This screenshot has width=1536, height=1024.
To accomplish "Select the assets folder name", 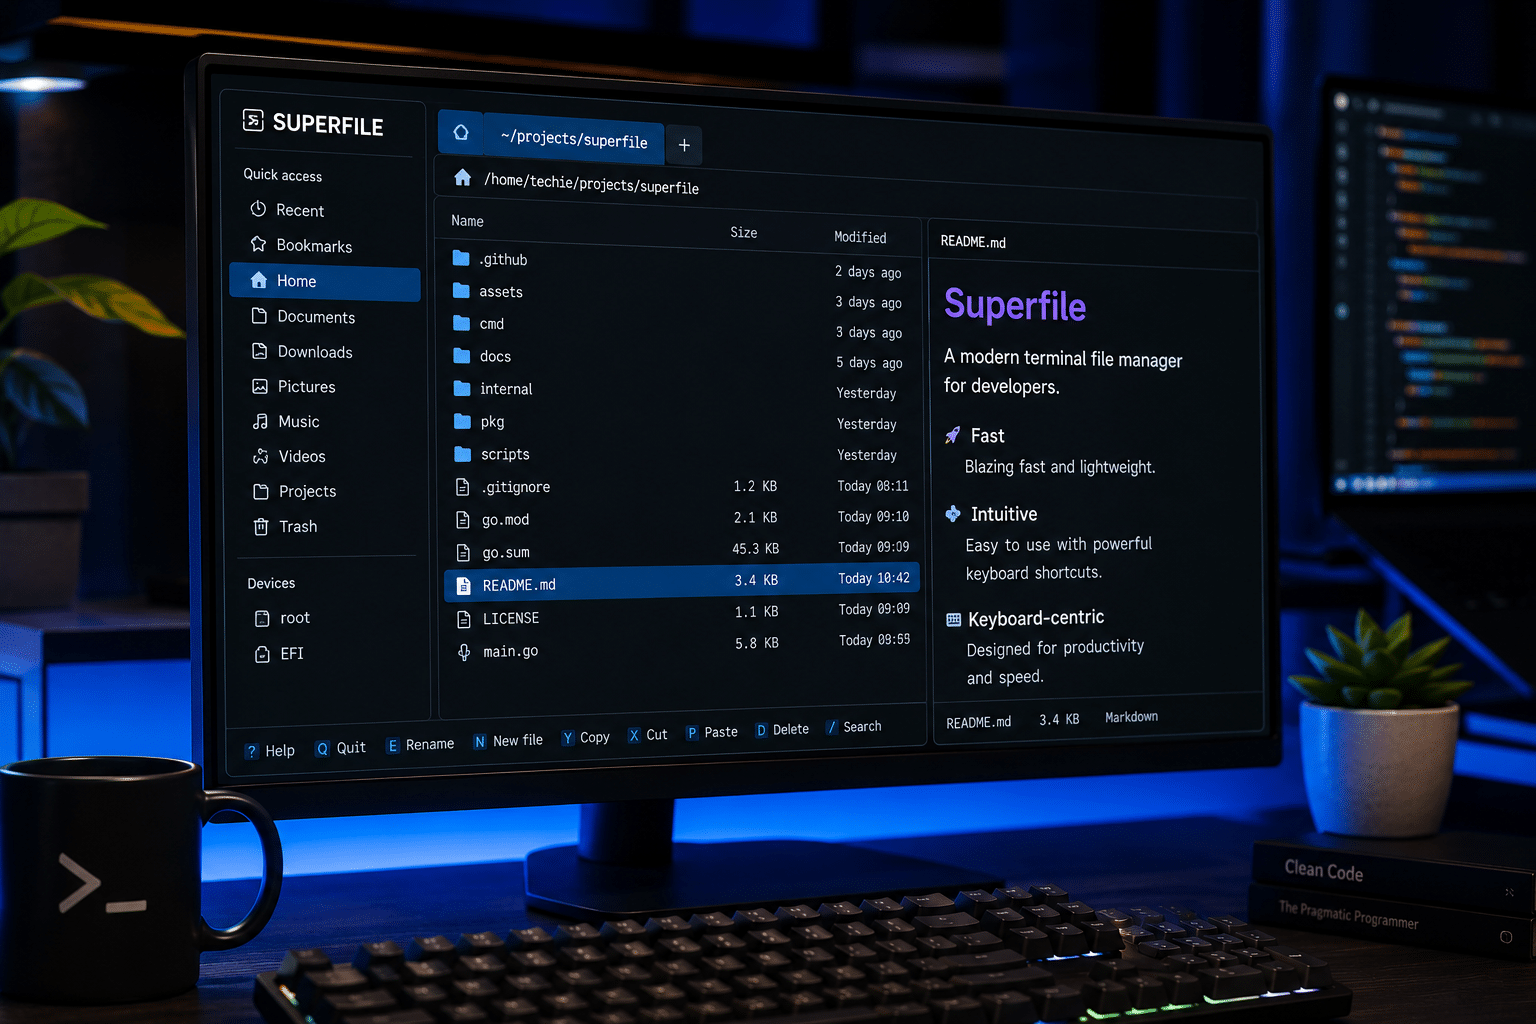I will point(501,292).
